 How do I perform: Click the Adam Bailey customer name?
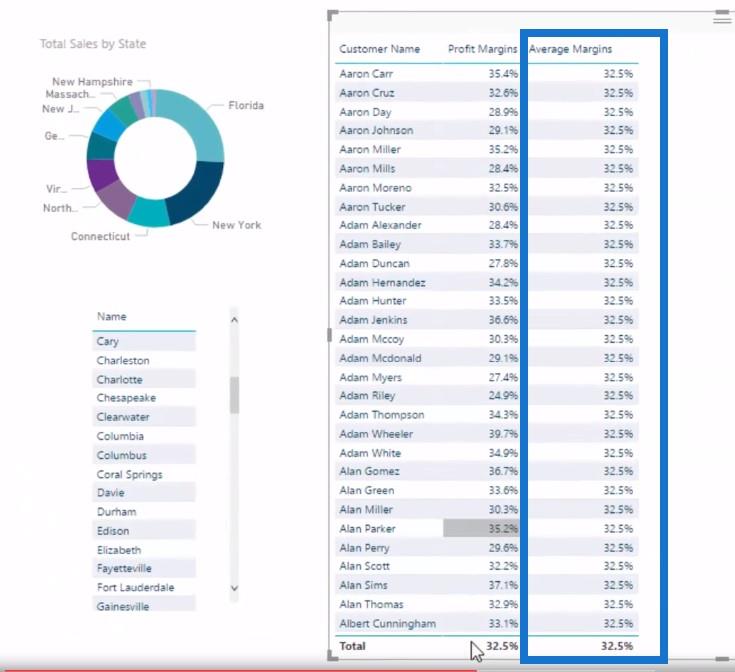pos(370,244)
